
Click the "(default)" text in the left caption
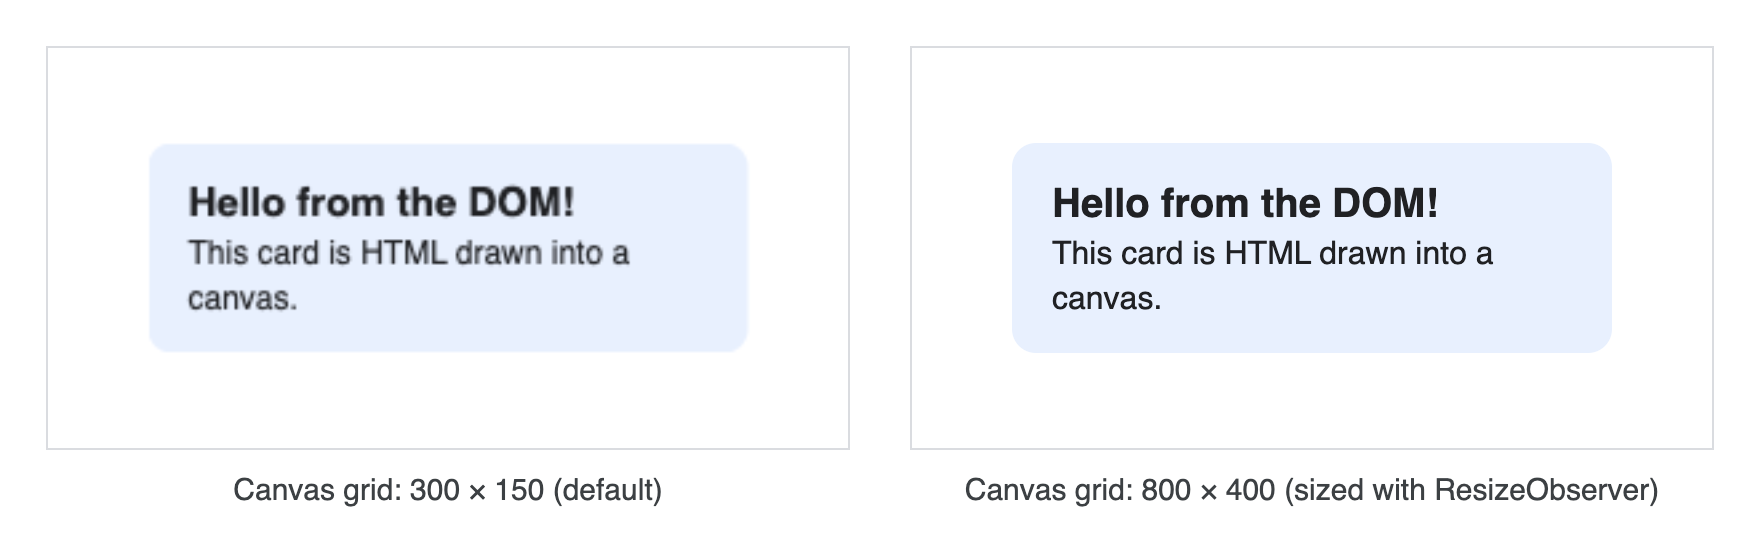(607, 490)
